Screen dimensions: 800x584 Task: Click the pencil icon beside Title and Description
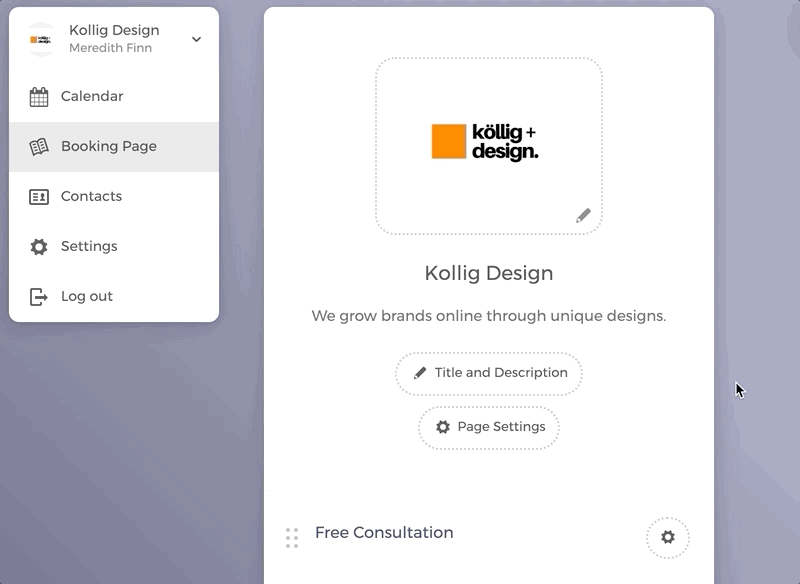coord(419,373)
